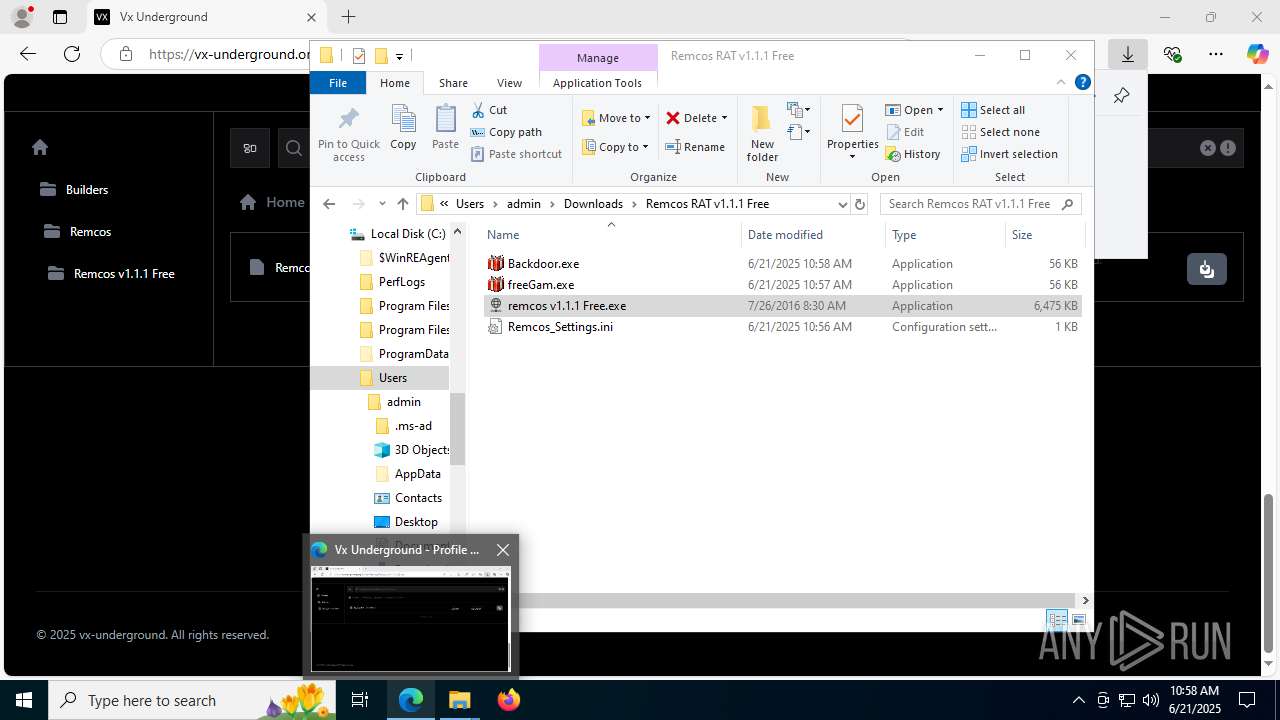Open Edge Copilot icon

point(1257,54)
